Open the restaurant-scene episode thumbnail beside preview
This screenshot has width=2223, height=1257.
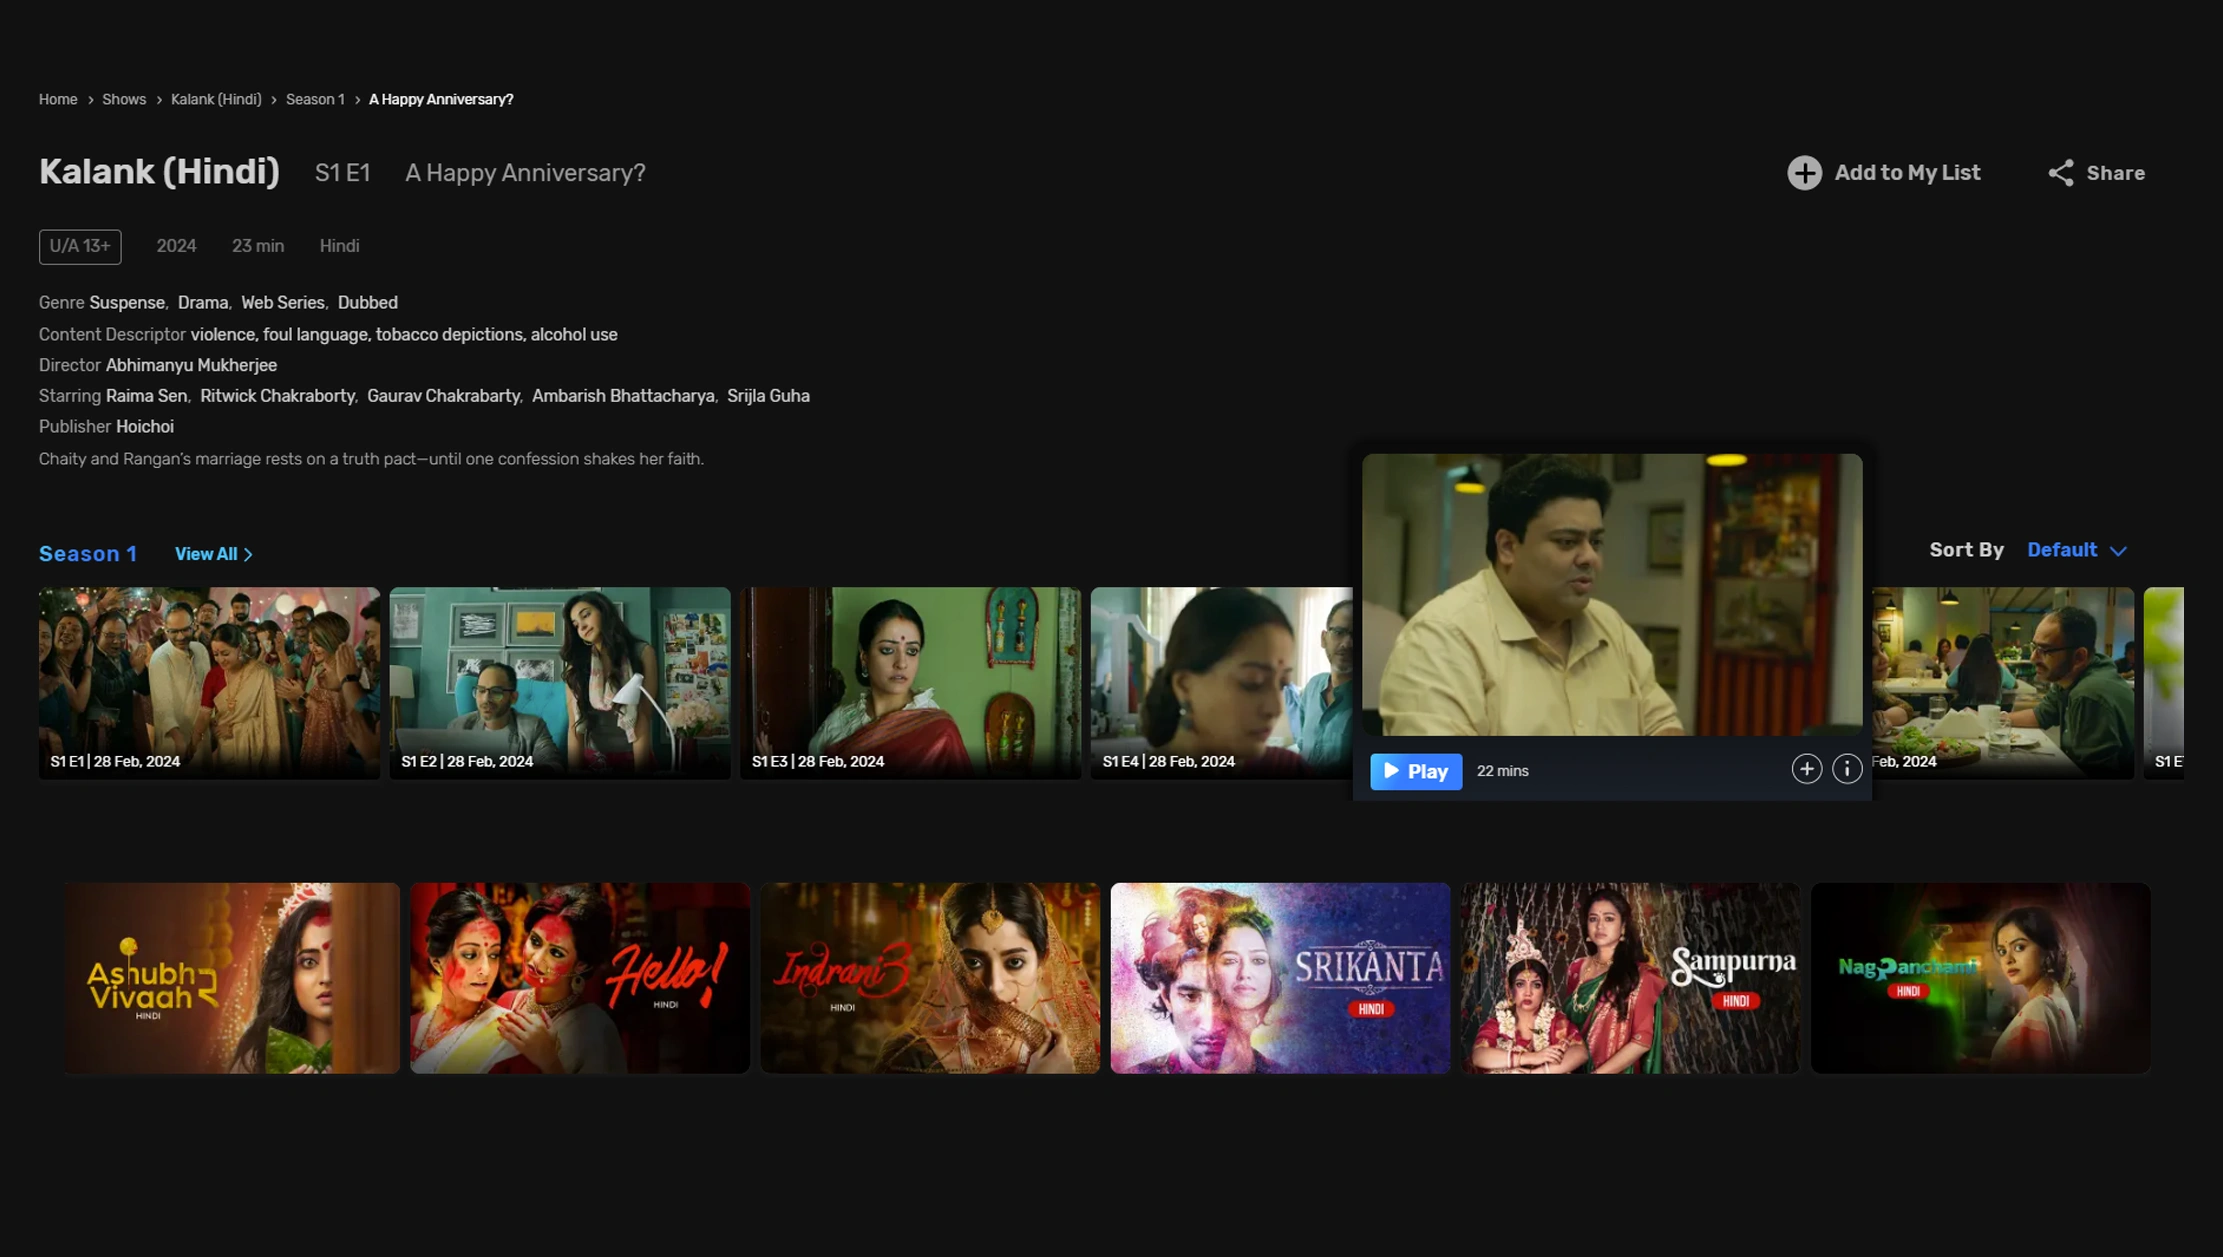2003,682
